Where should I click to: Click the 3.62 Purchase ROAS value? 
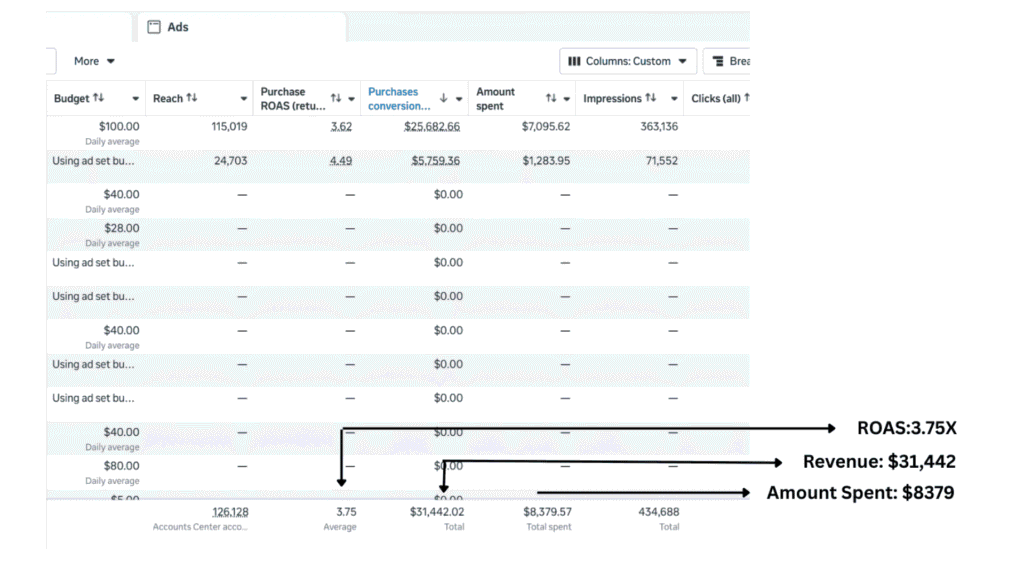click(341, 127)
